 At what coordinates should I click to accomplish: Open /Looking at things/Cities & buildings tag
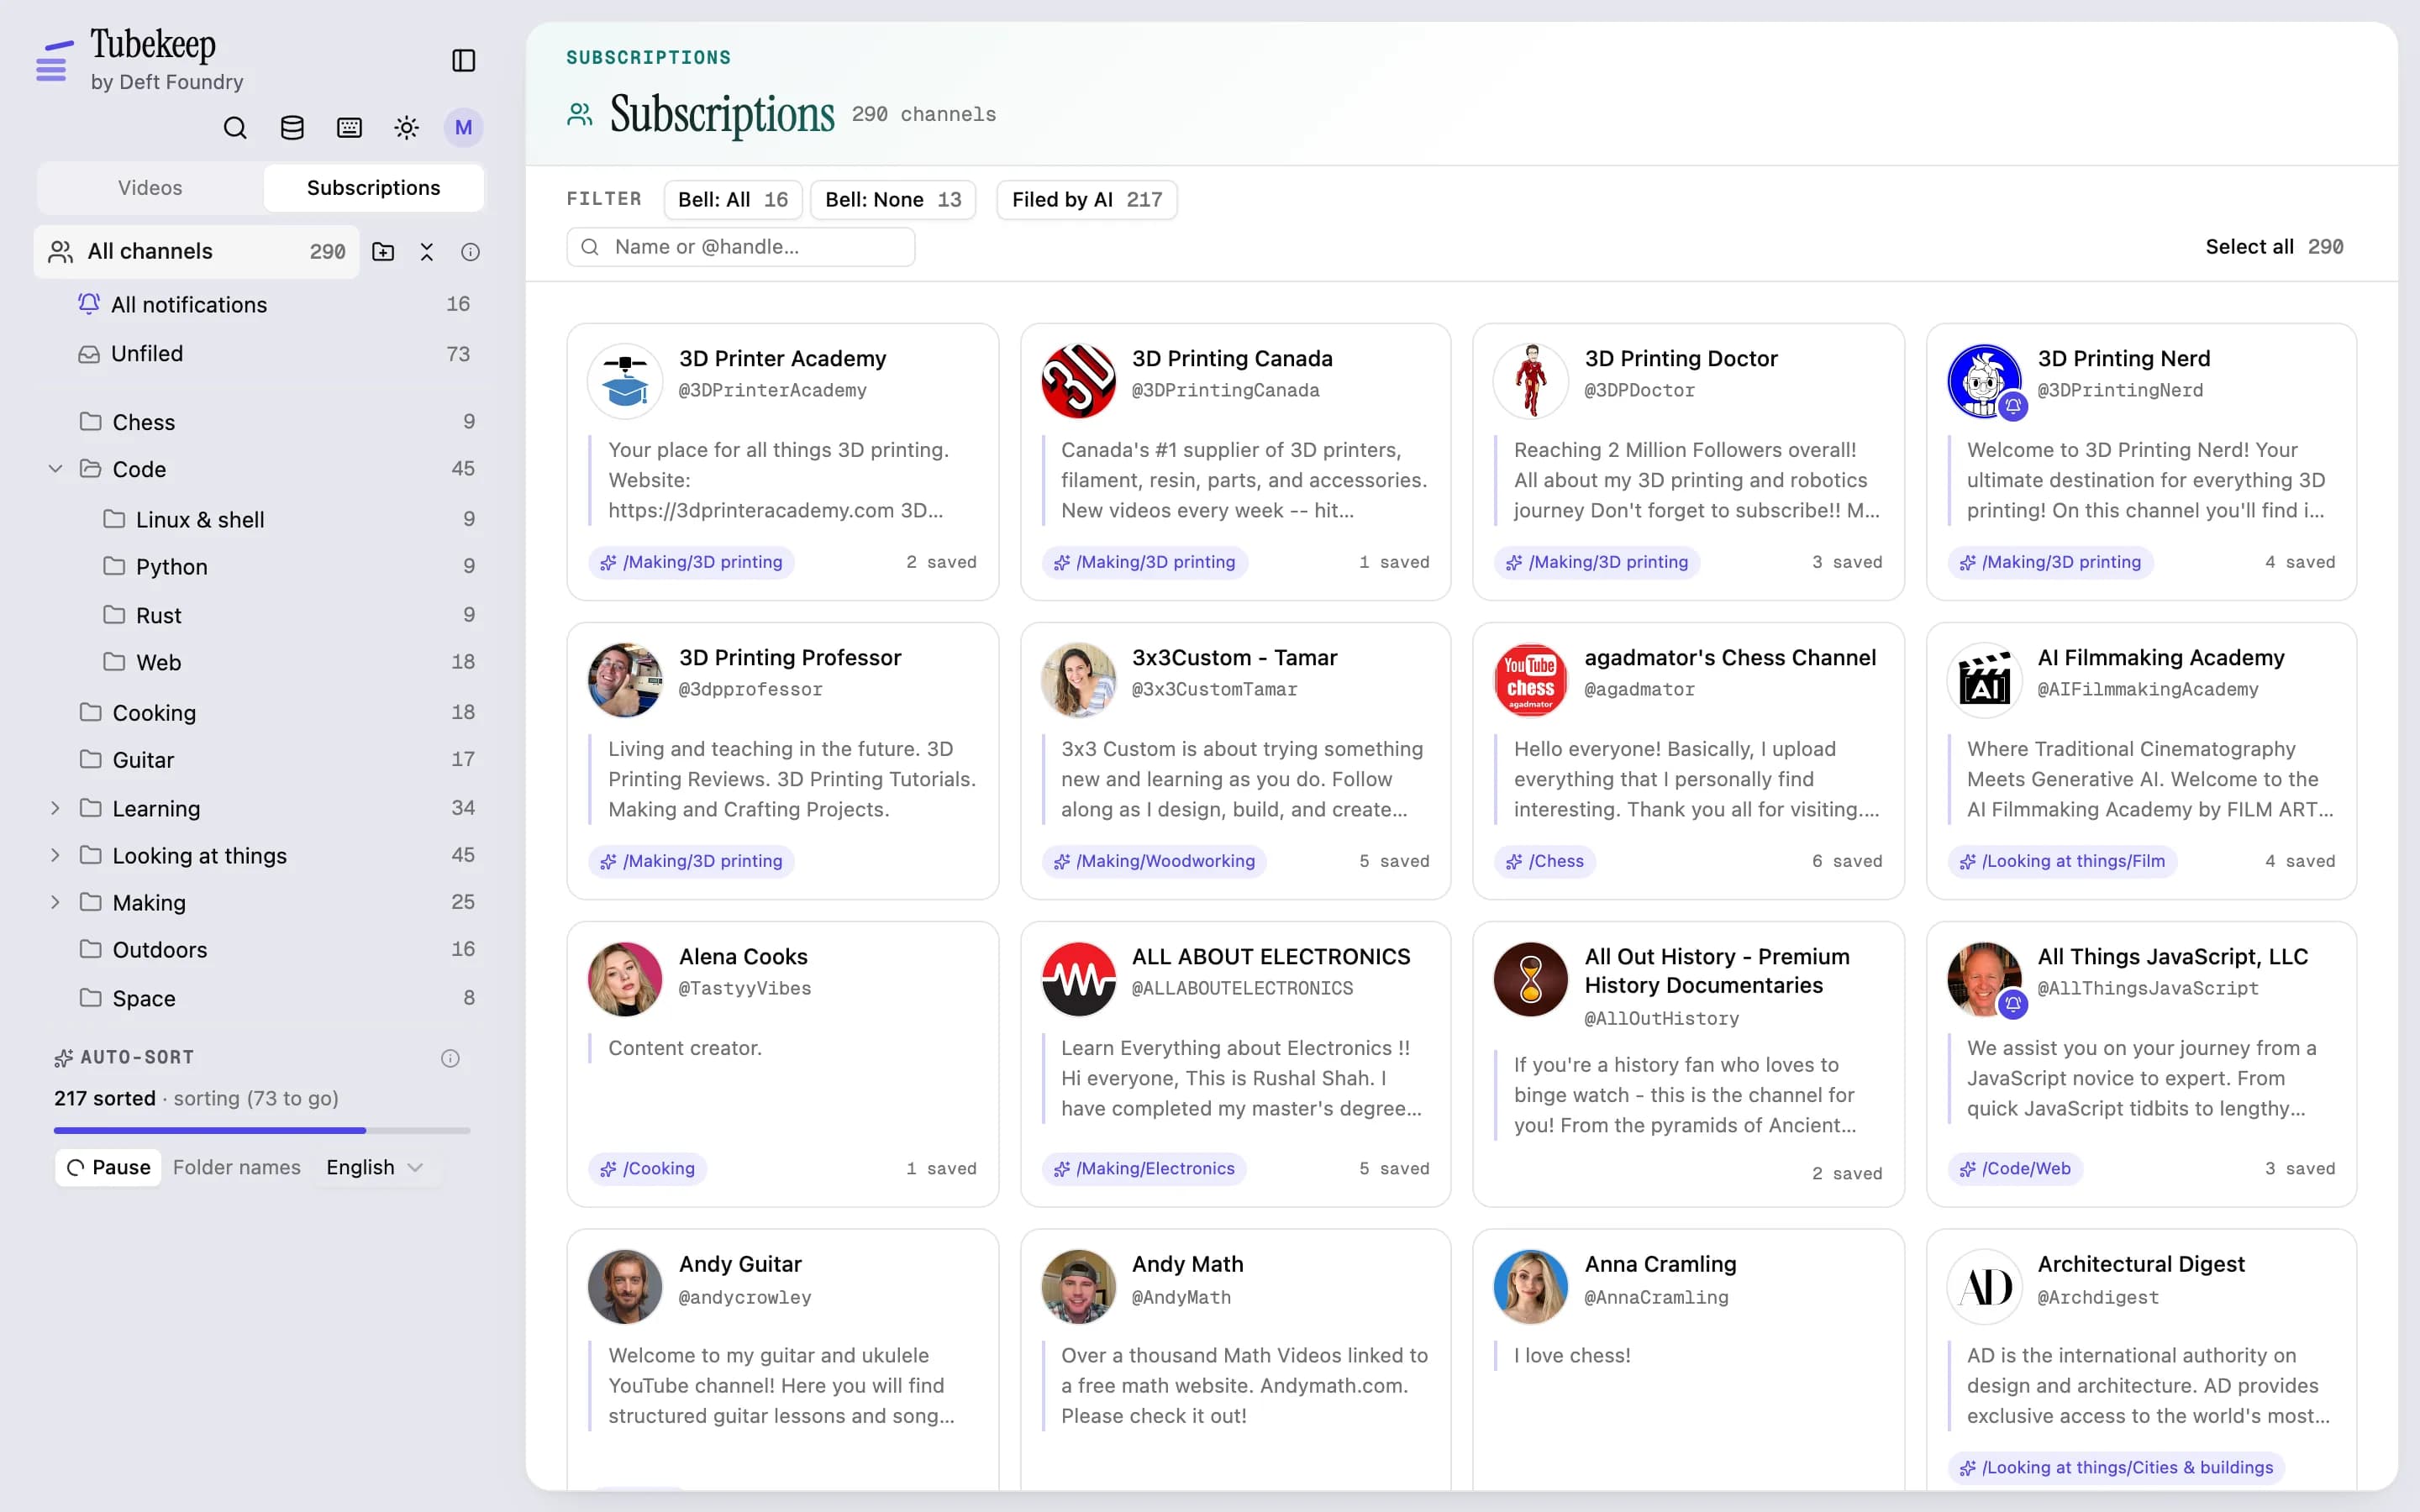2116,1467
